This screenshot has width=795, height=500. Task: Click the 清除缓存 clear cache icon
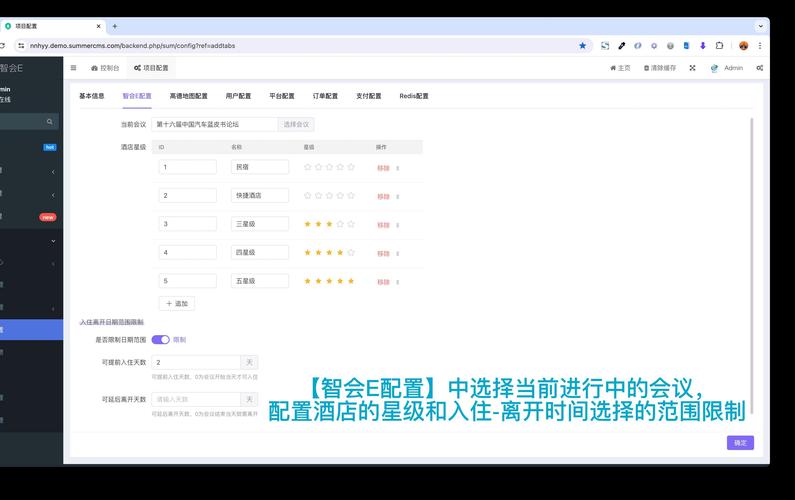point(647,68)
